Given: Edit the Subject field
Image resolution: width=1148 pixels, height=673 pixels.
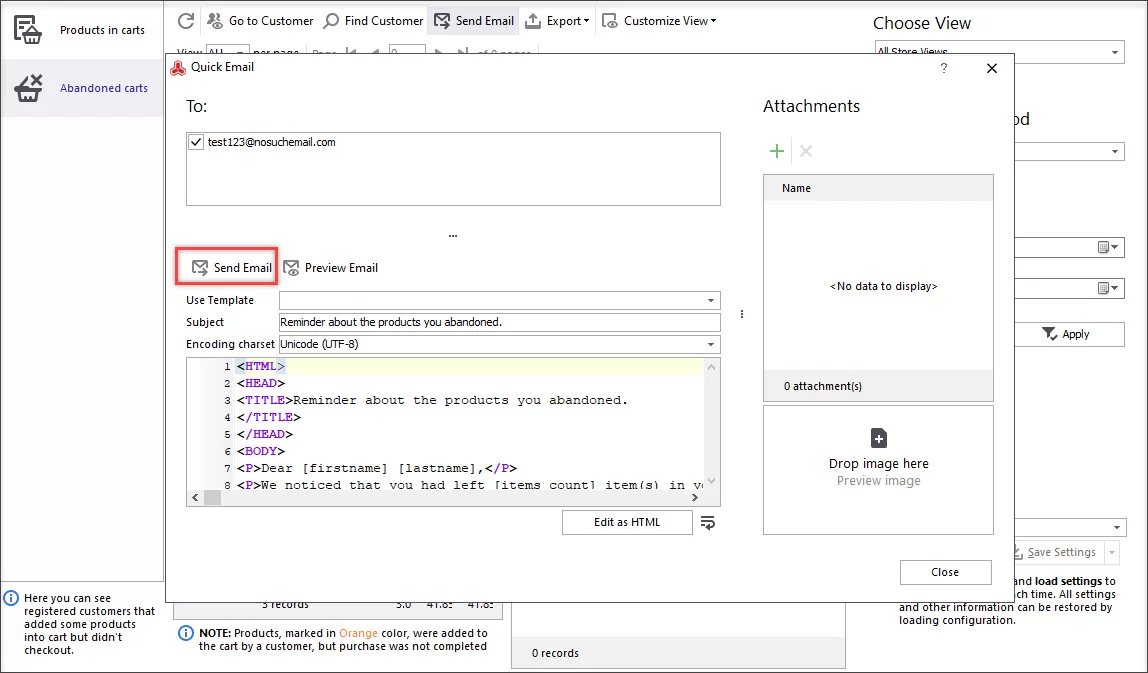Looking at the screenshot, I should tap(499, 322).
